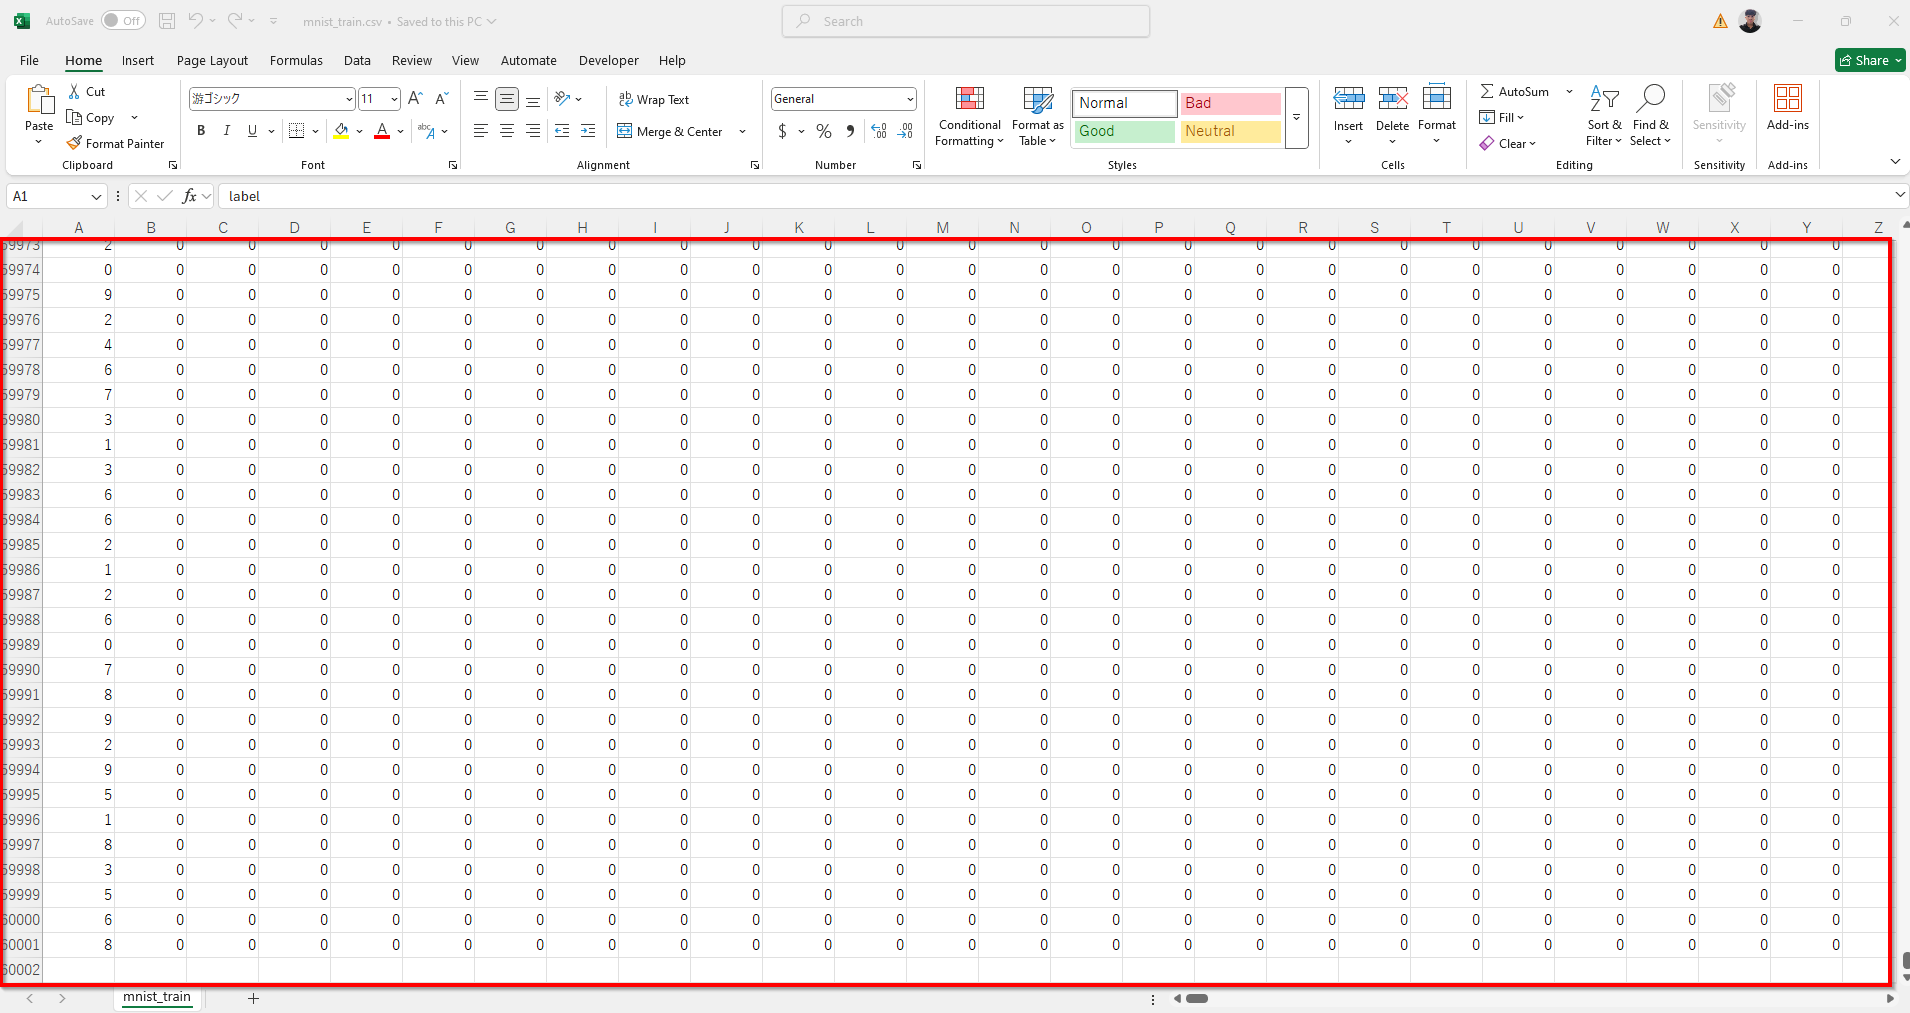Open the Sort & Filter tool
Image resolution: width=1910 pixels, height=1013 pixels.
coord(1604,117)
